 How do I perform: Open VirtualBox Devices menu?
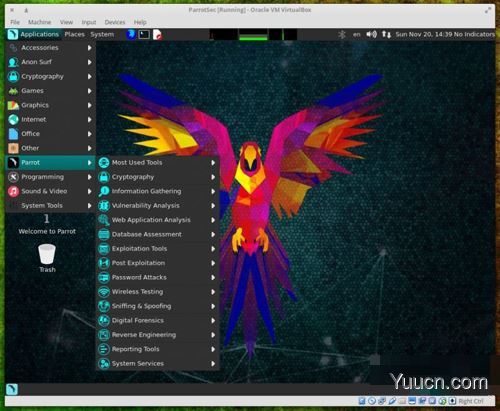coord(115,22)
